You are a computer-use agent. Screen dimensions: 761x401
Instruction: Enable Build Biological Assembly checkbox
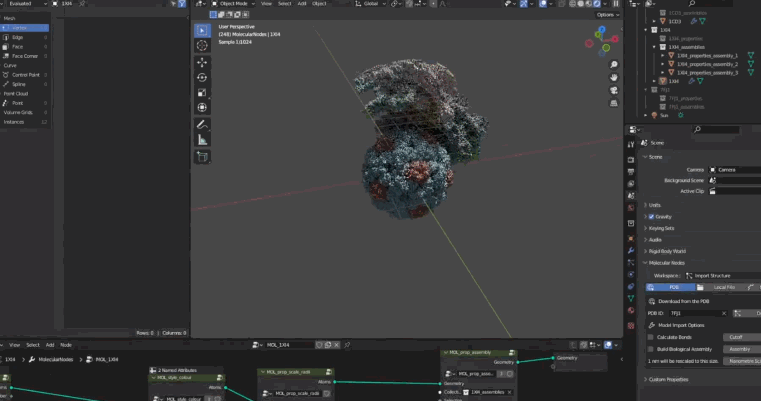(x=651, y=349)
